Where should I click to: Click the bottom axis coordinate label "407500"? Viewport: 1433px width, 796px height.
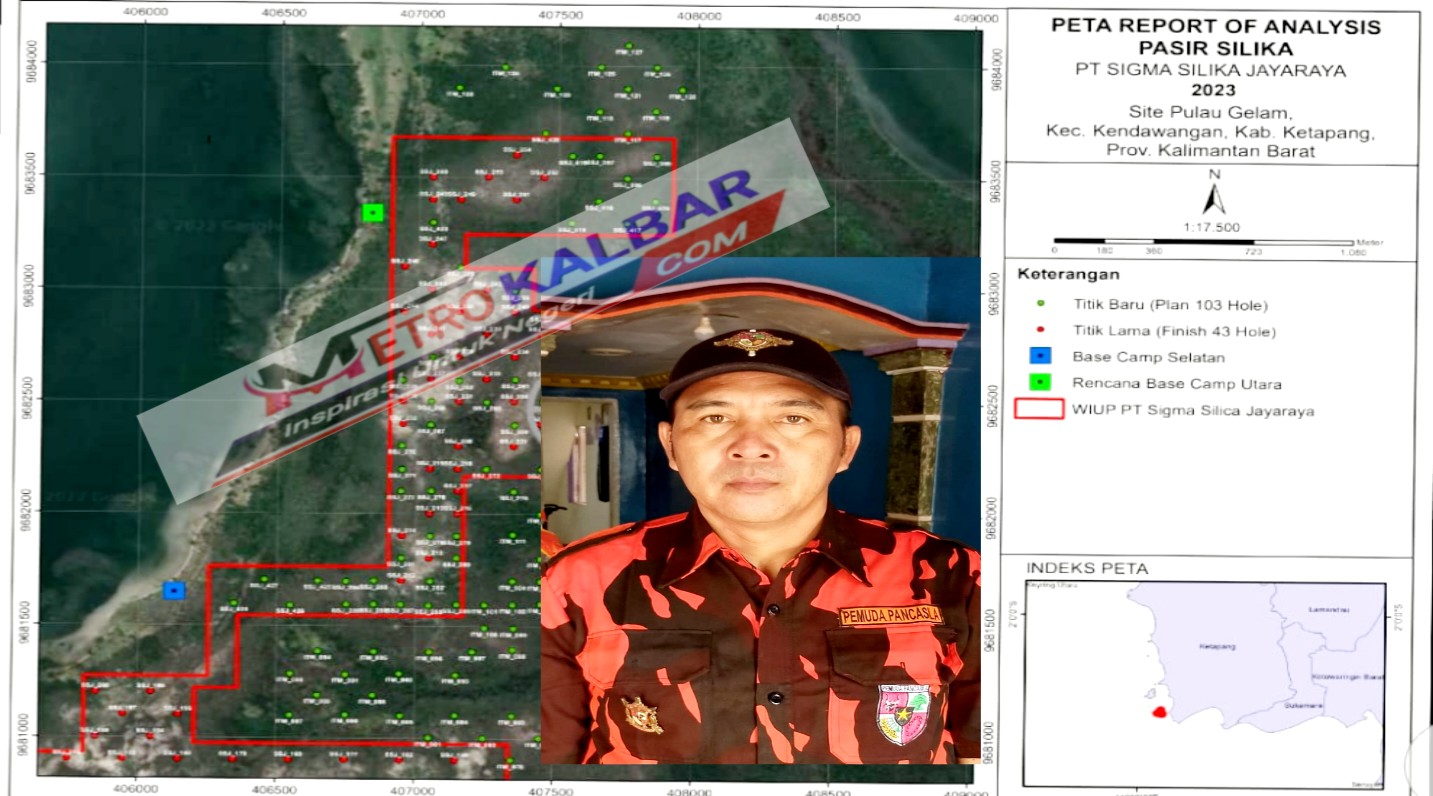coord(550,789)
